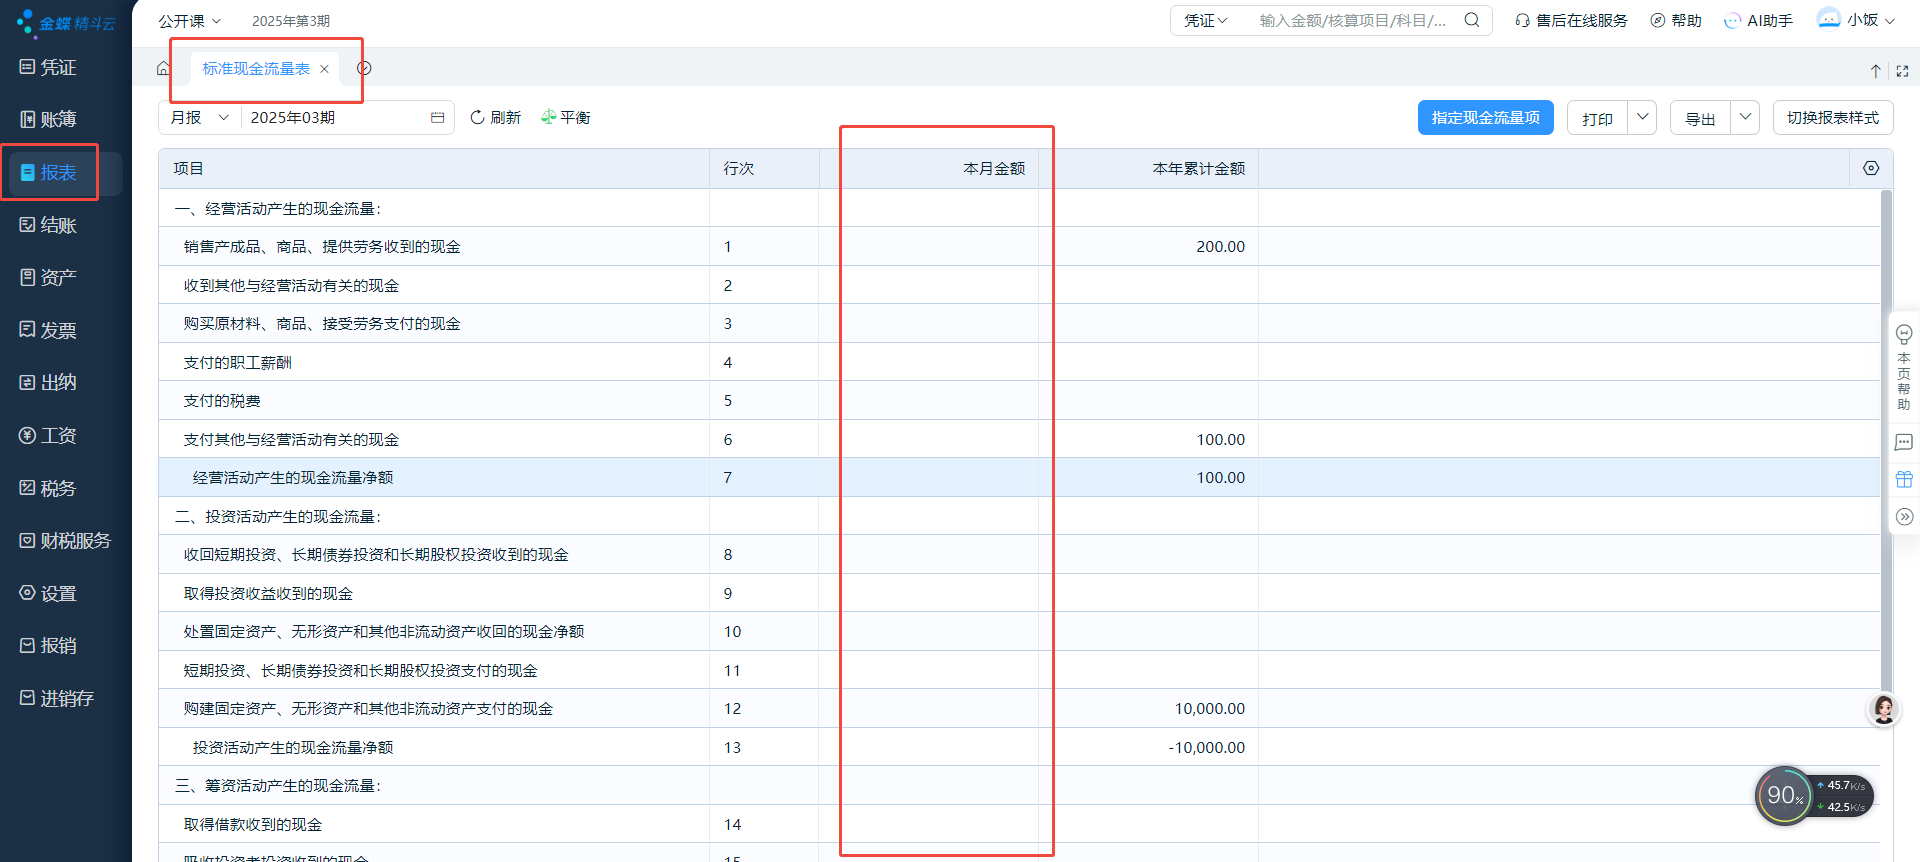Viewport: 1920px width, 862px height.
Task: Click the 指定现金流量项 button
Action: (1485, 118)
